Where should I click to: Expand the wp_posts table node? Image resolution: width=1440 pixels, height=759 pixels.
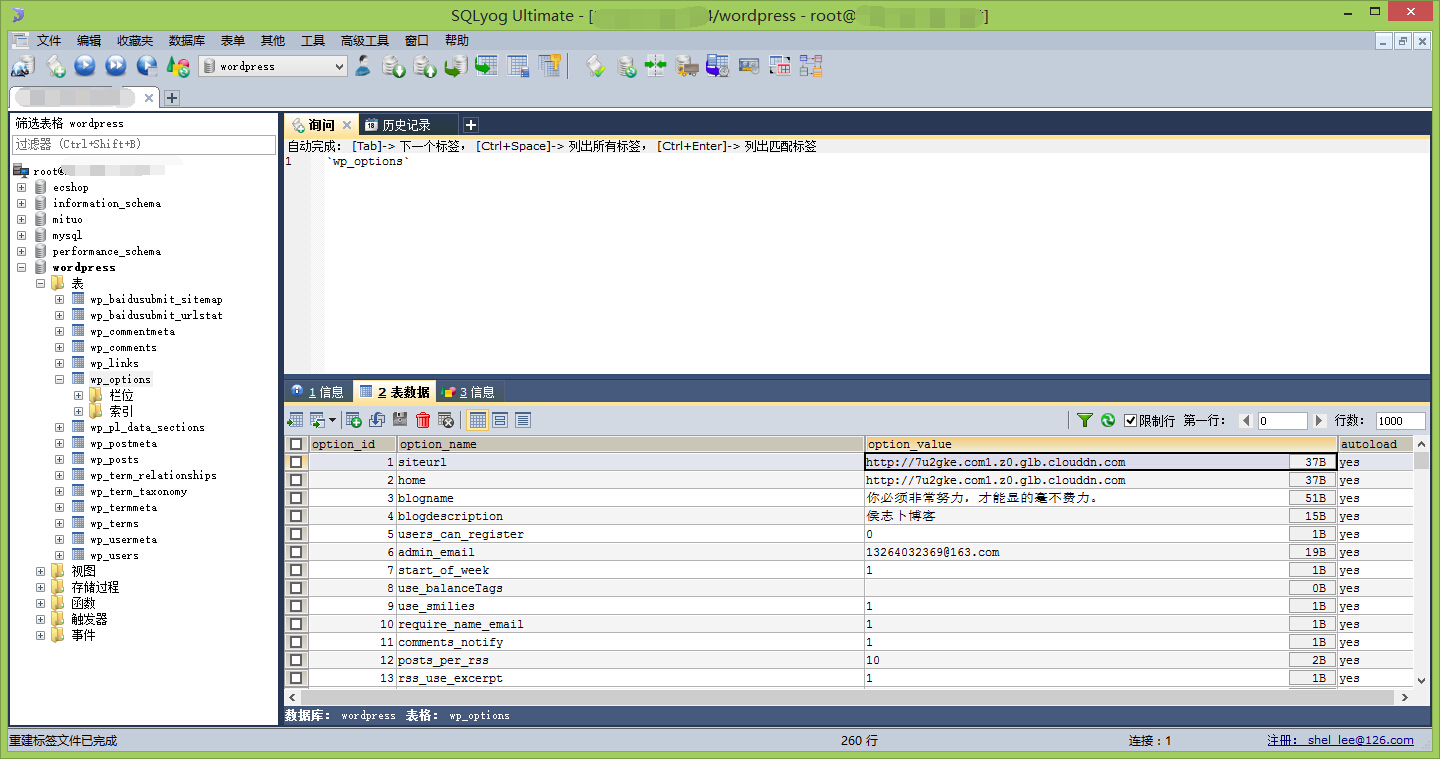59,459
